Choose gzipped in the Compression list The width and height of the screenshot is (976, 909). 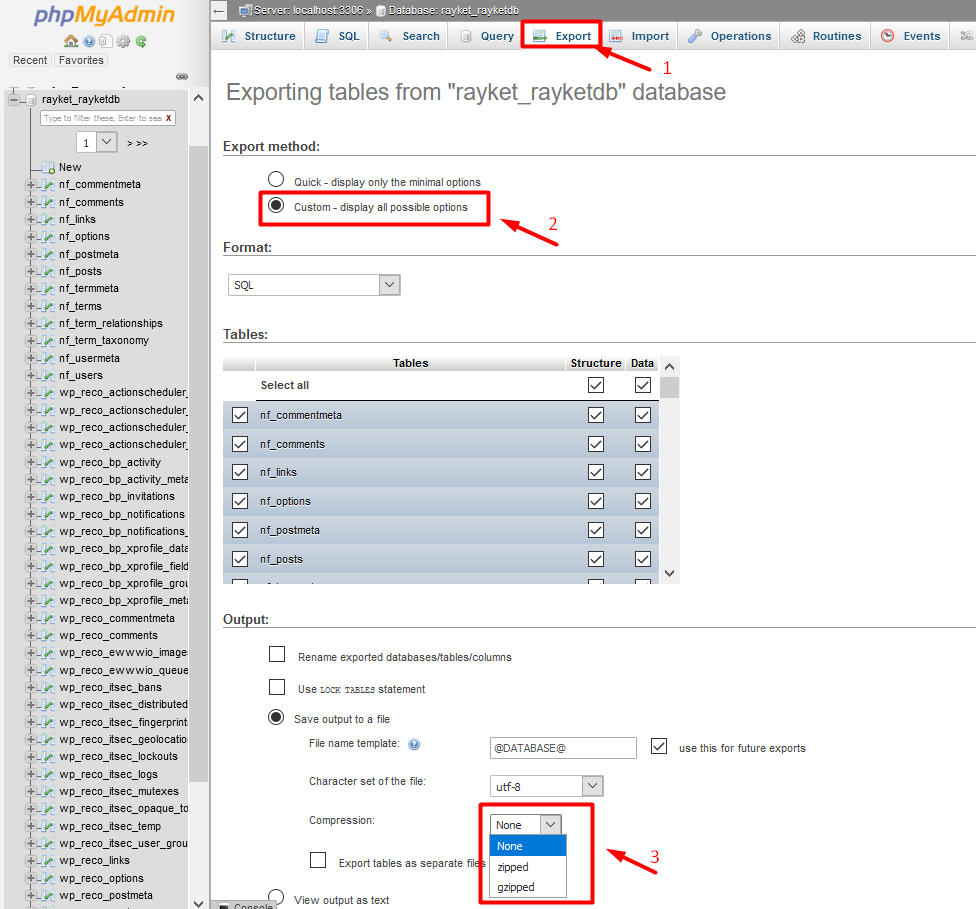click(516, 887)
